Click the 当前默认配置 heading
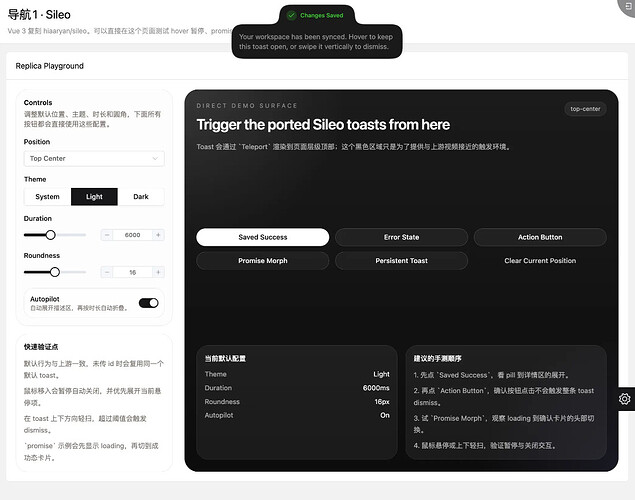Viewport: 635px width, 500px height. click(225, 359)
